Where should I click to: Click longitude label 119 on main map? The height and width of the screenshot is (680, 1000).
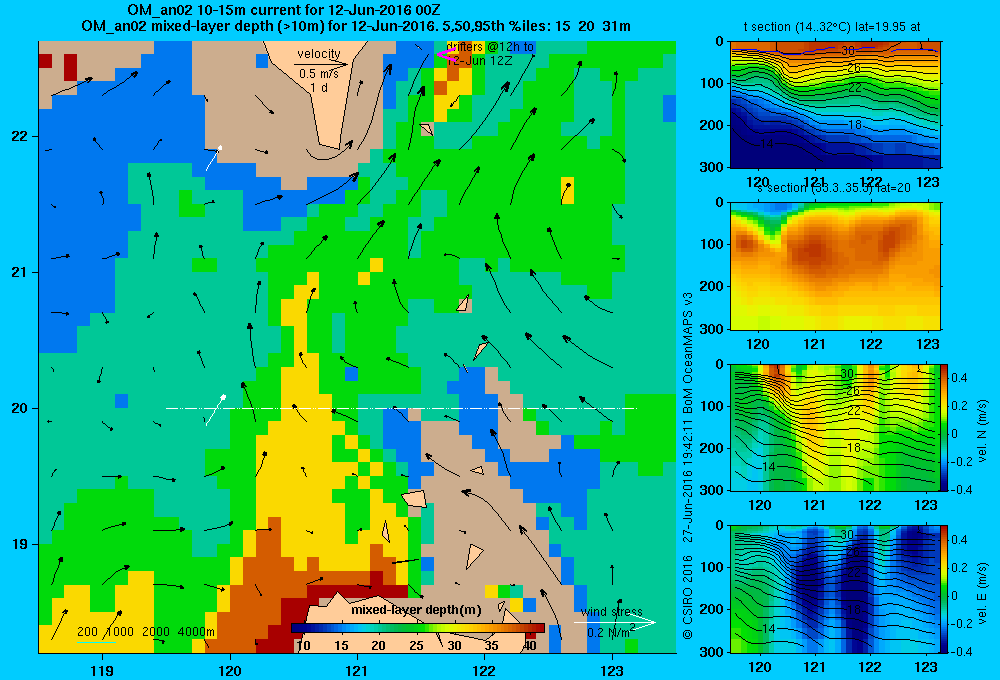coord(102,670)
